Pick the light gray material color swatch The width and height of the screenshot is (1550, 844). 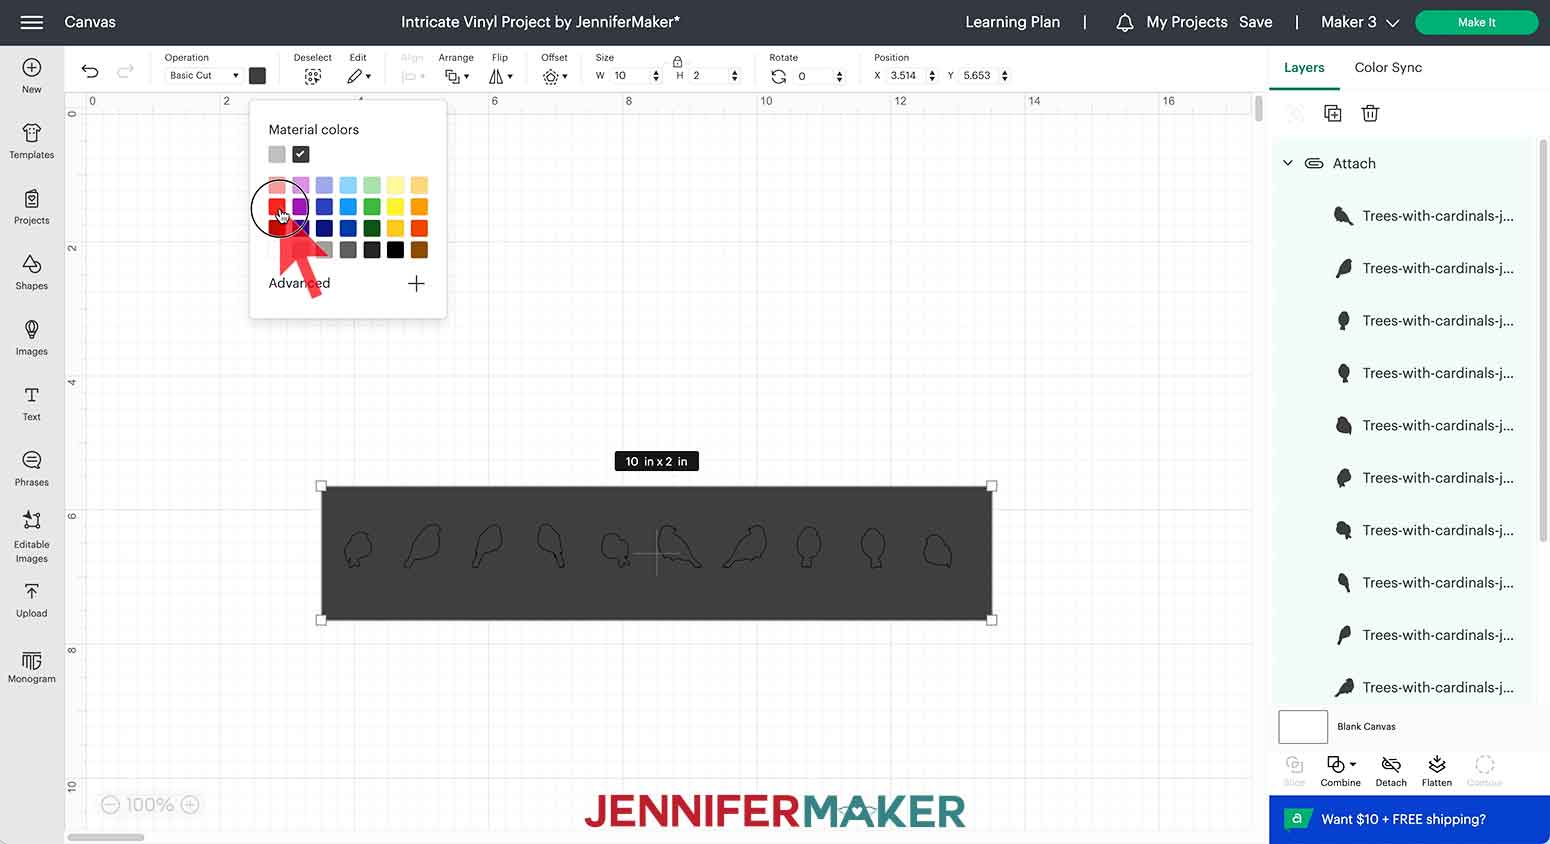tap(277, 154)
